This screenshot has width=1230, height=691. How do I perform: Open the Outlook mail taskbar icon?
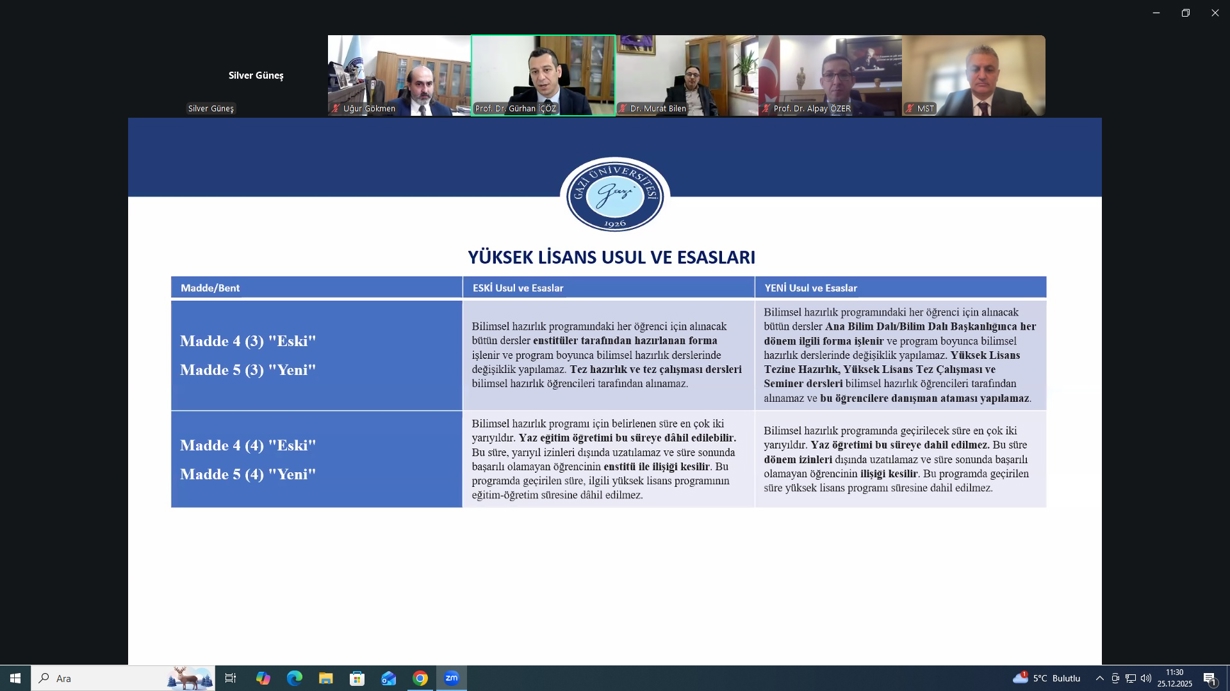click(x=388, y=678)
